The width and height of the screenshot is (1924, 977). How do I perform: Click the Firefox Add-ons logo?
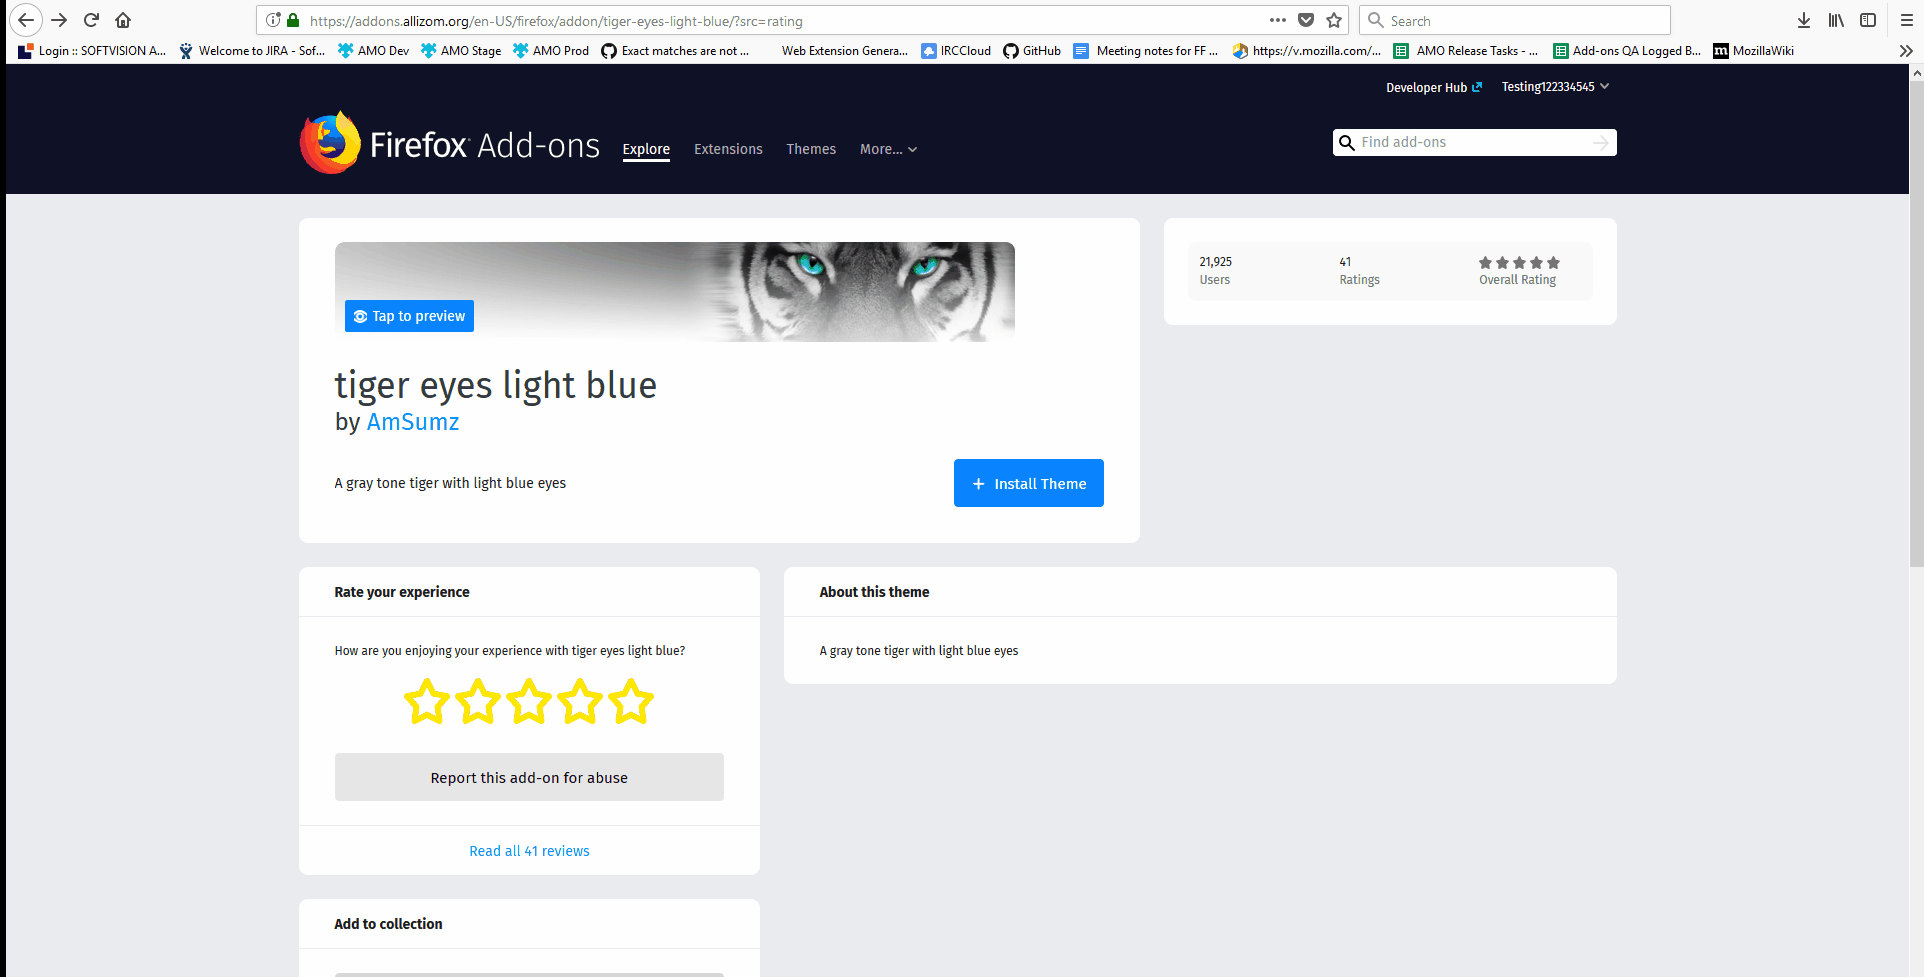click(450, 143)
